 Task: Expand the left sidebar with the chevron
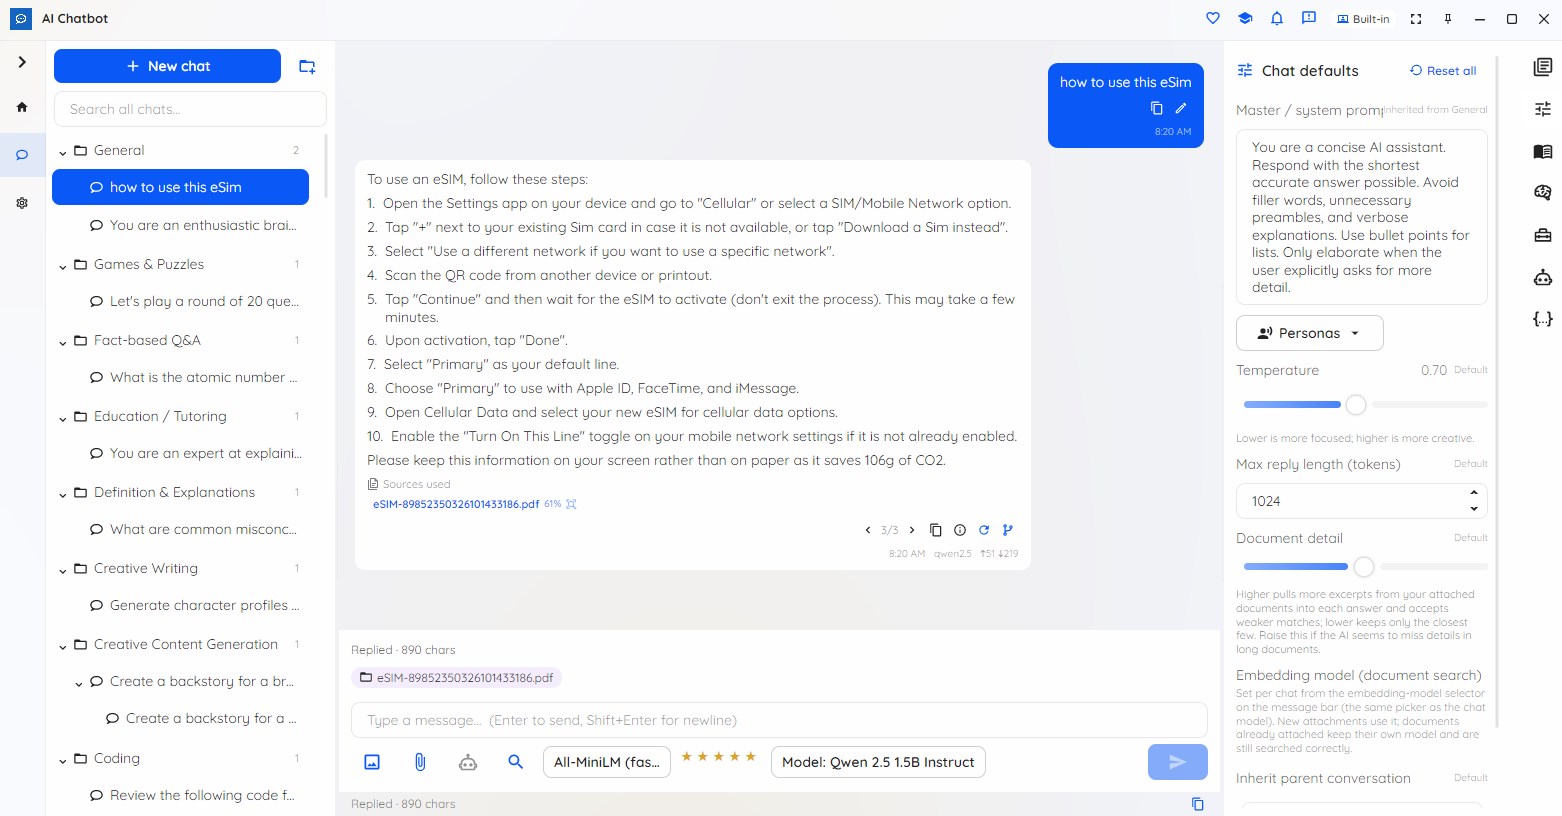click(22, 62)
